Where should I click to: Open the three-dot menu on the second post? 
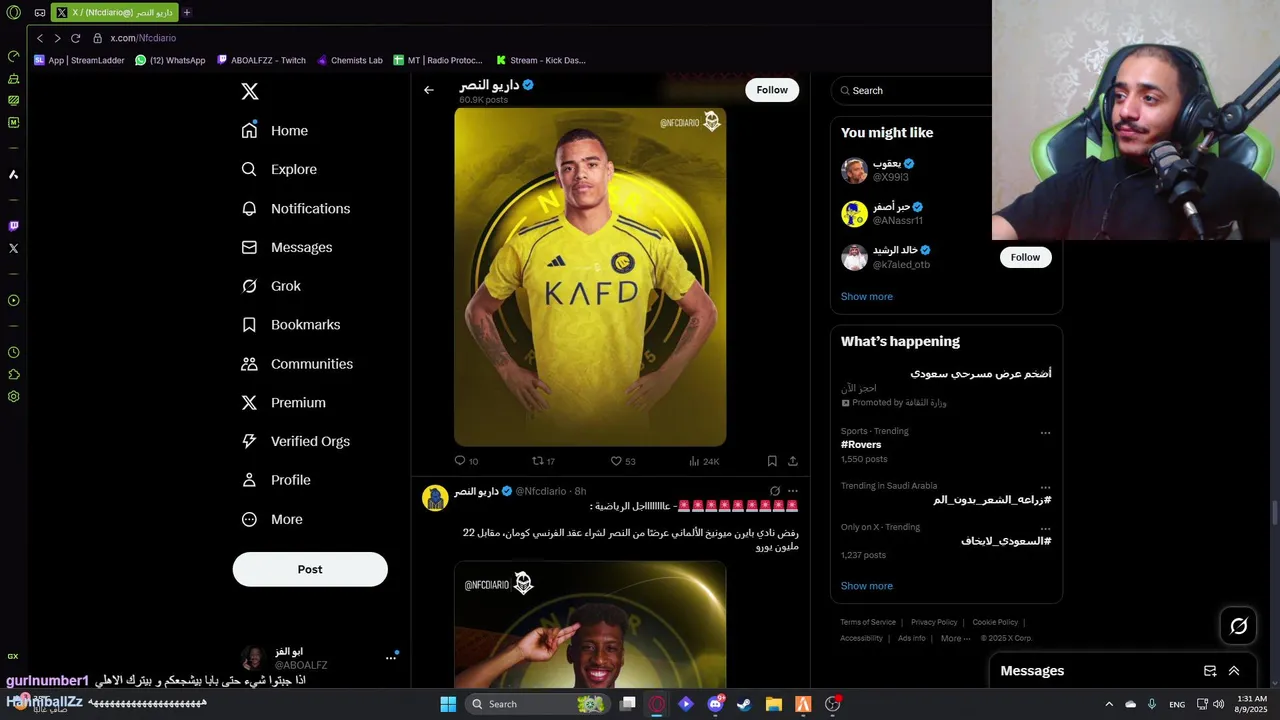point(793,491)
